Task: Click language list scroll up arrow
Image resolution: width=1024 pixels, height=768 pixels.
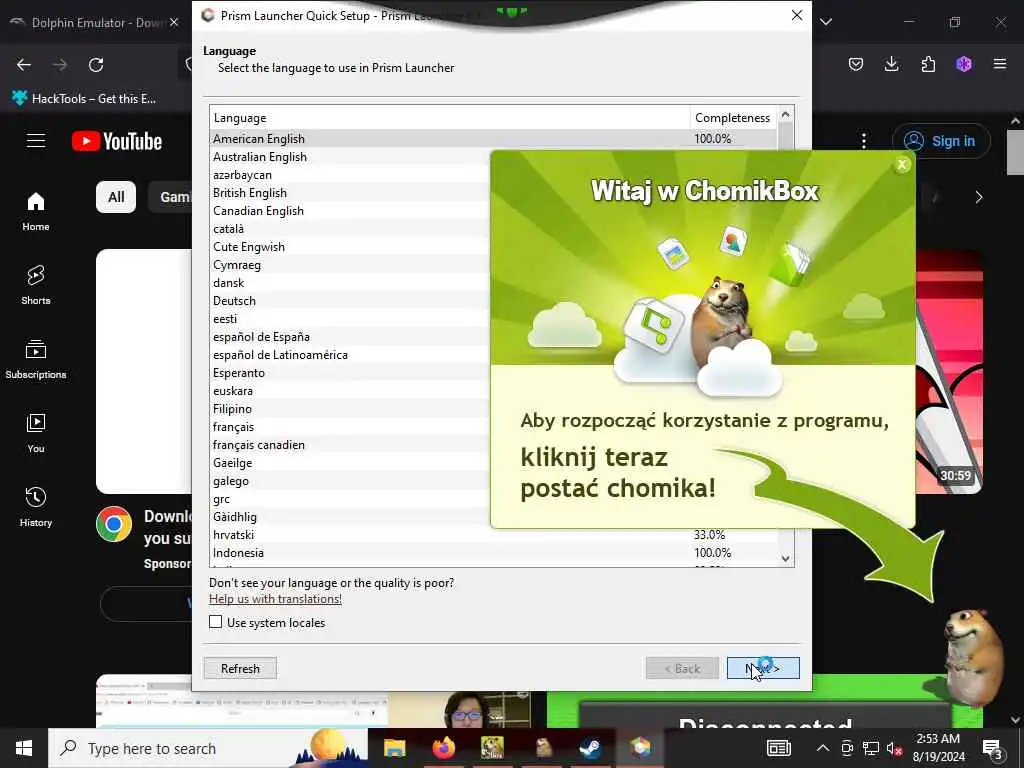Action: (x=786, y=115)
